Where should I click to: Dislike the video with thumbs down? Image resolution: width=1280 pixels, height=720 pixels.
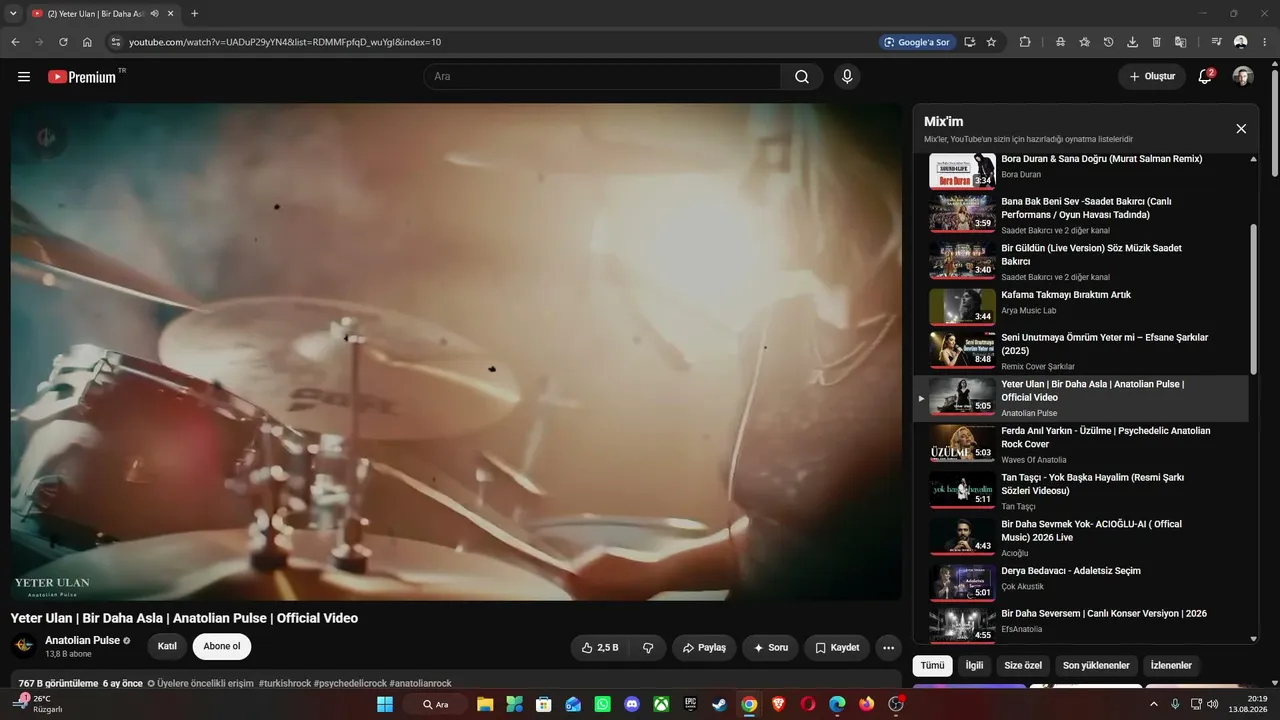(x=648, y=647)
